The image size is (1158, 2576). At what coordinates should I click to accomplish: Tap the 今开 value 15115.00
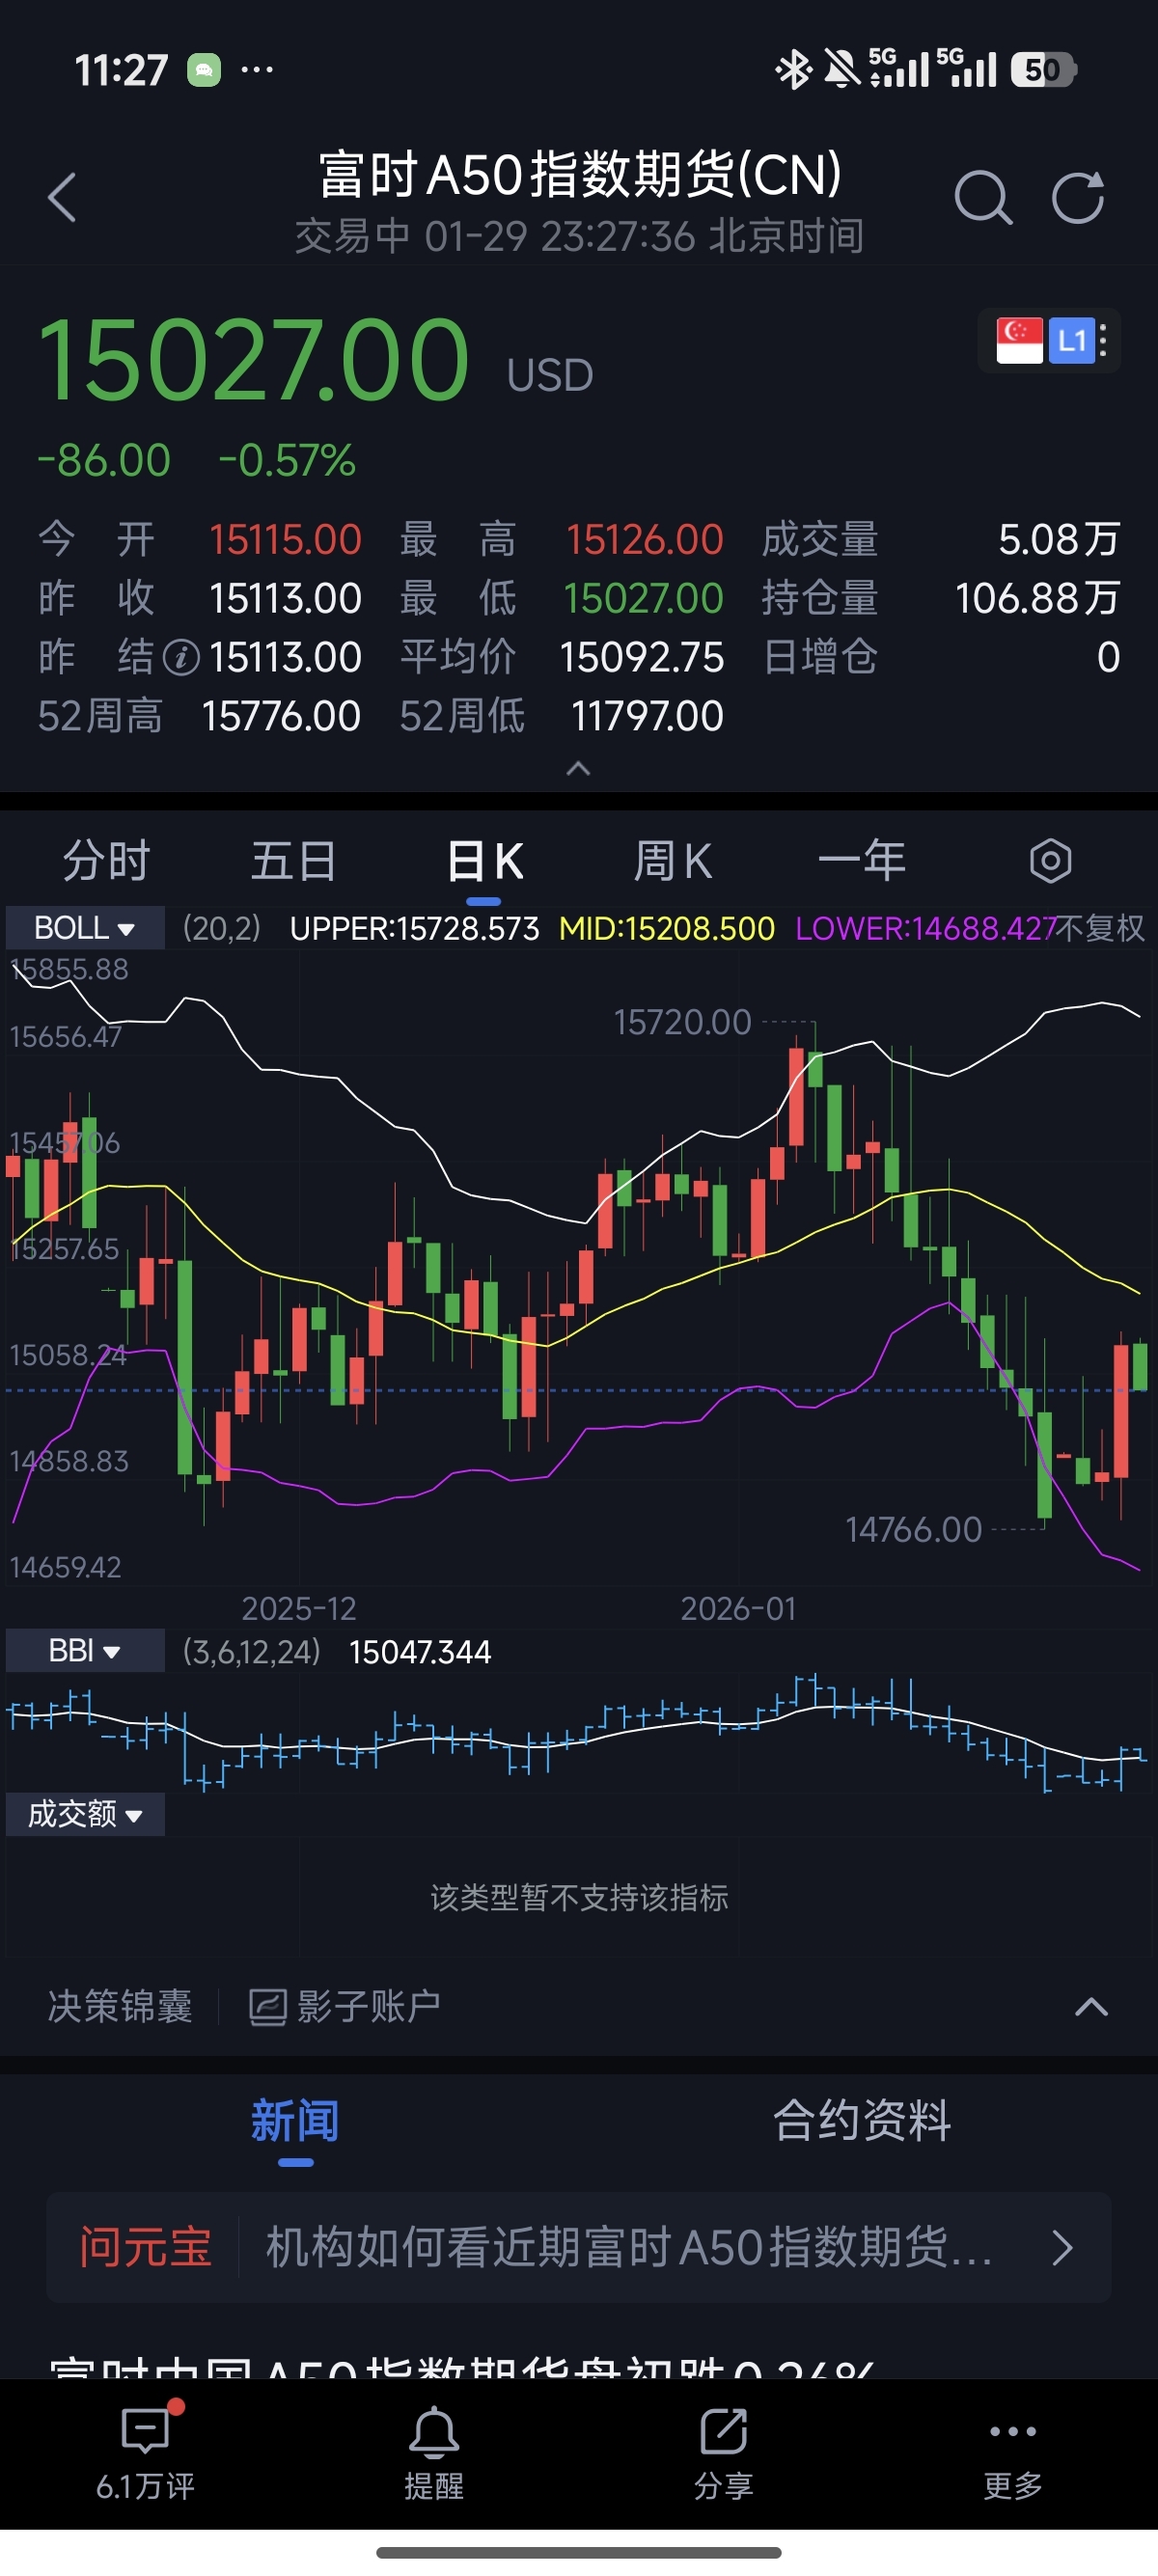285,539
